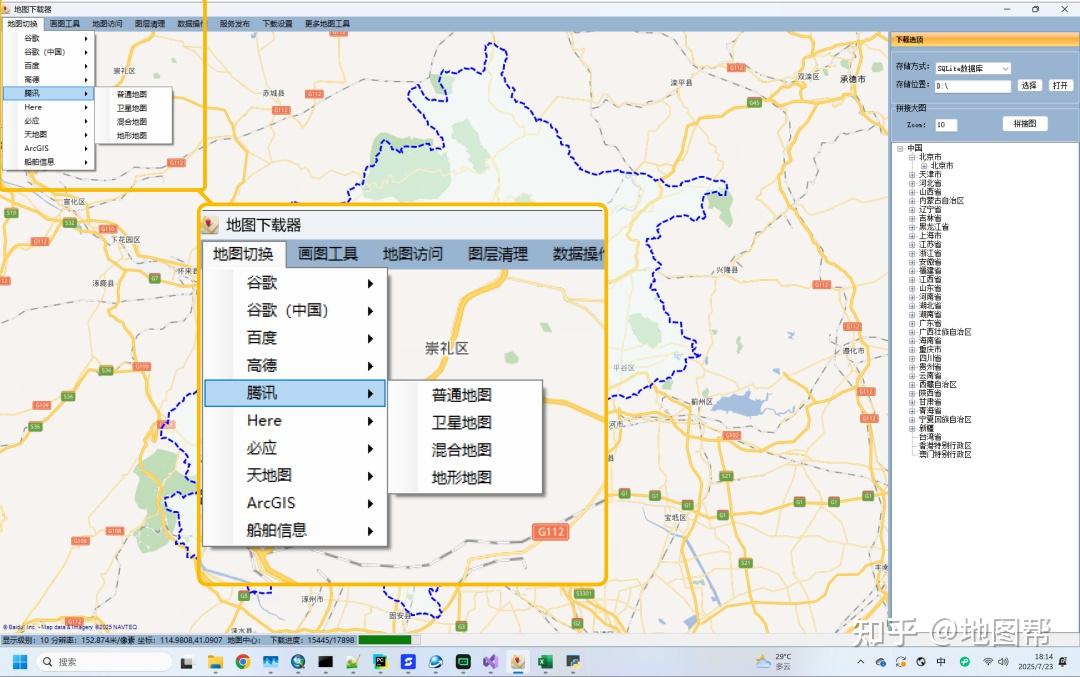Select 江苏省 in the region tree
The width and height of the screenshot is (1080, 677).
click(x=930, y=244)
